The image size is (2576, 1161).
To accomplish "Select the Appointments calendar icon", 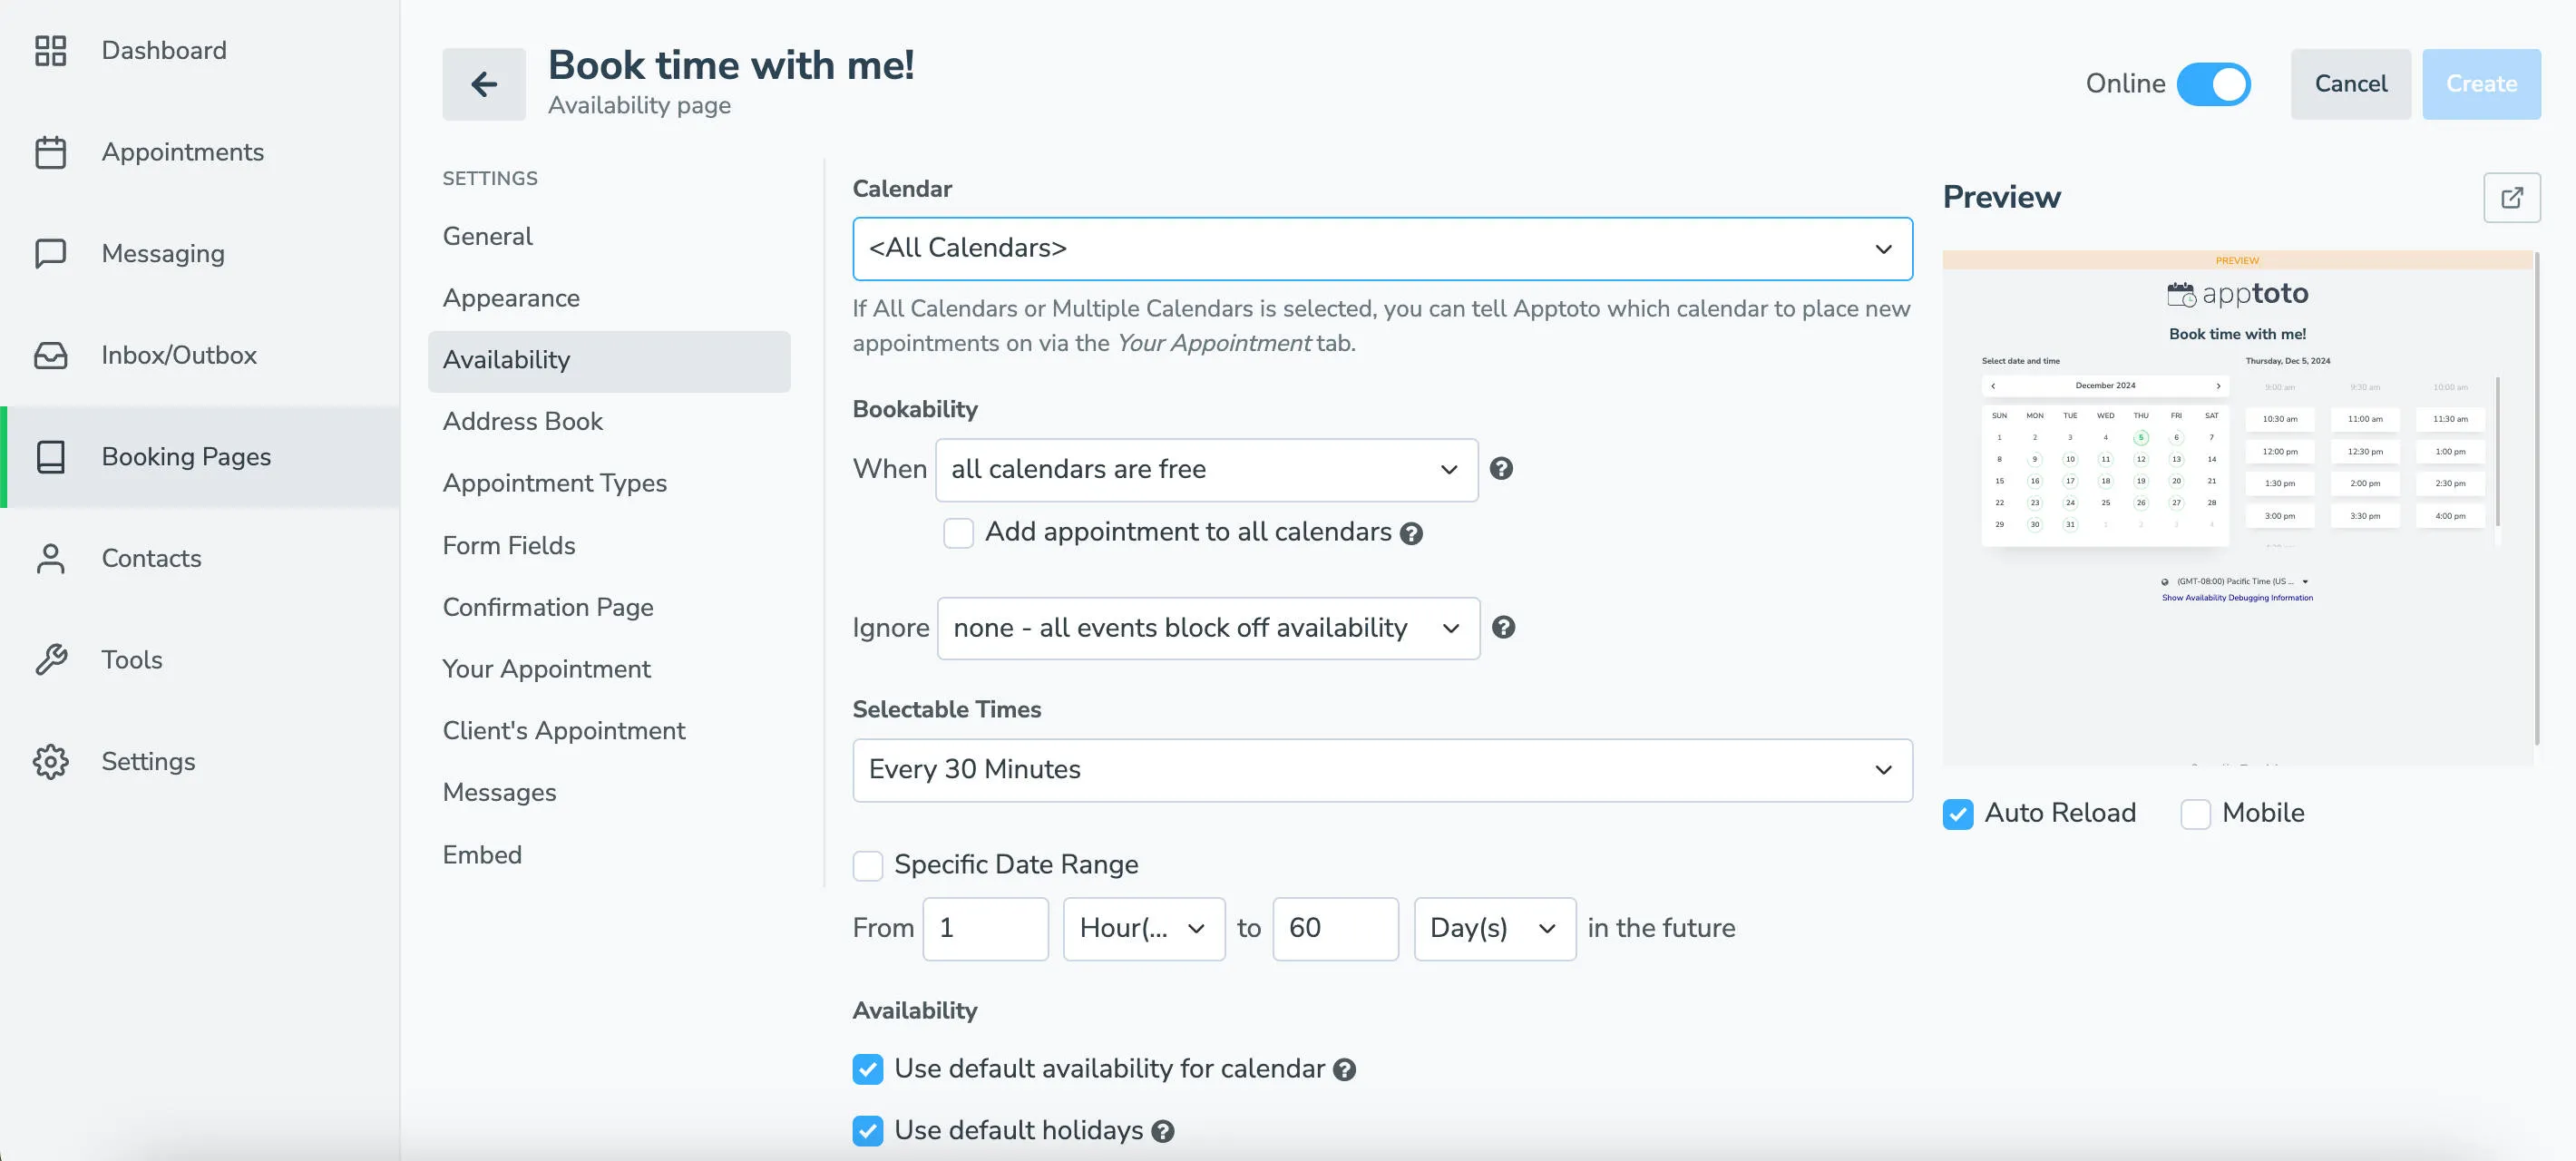I will click(x=51, y=151).
